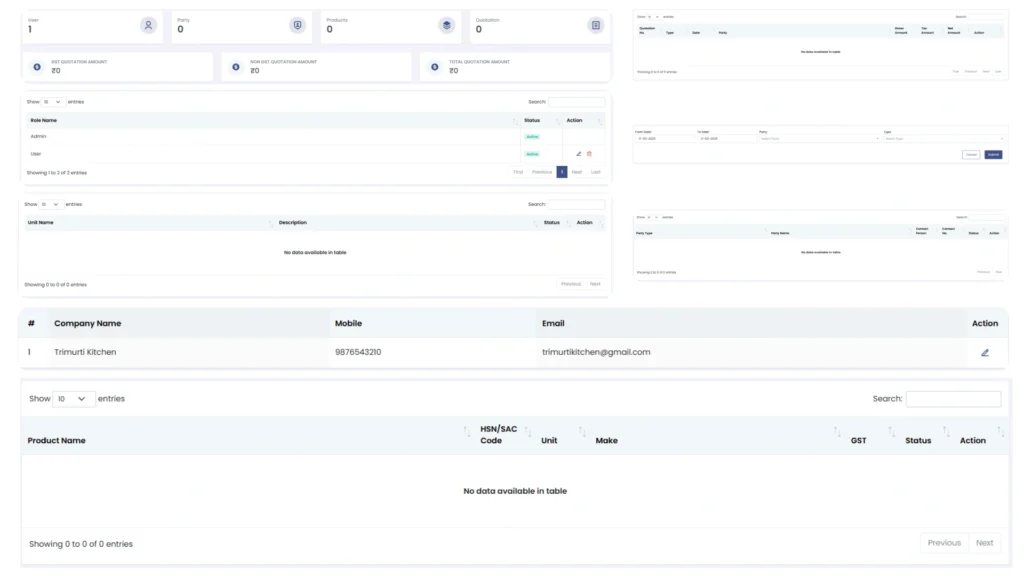
Task: Click the Total Quotation Amount rupee icon
Action: [434, 67]
